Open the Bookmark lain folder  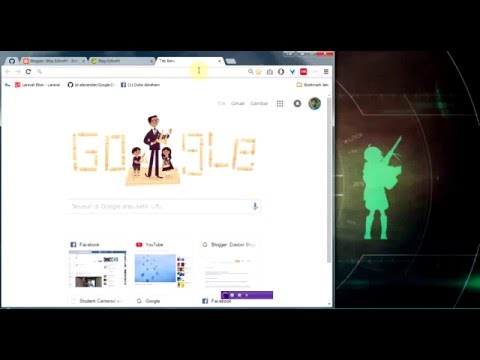click(x=312, y=85)
